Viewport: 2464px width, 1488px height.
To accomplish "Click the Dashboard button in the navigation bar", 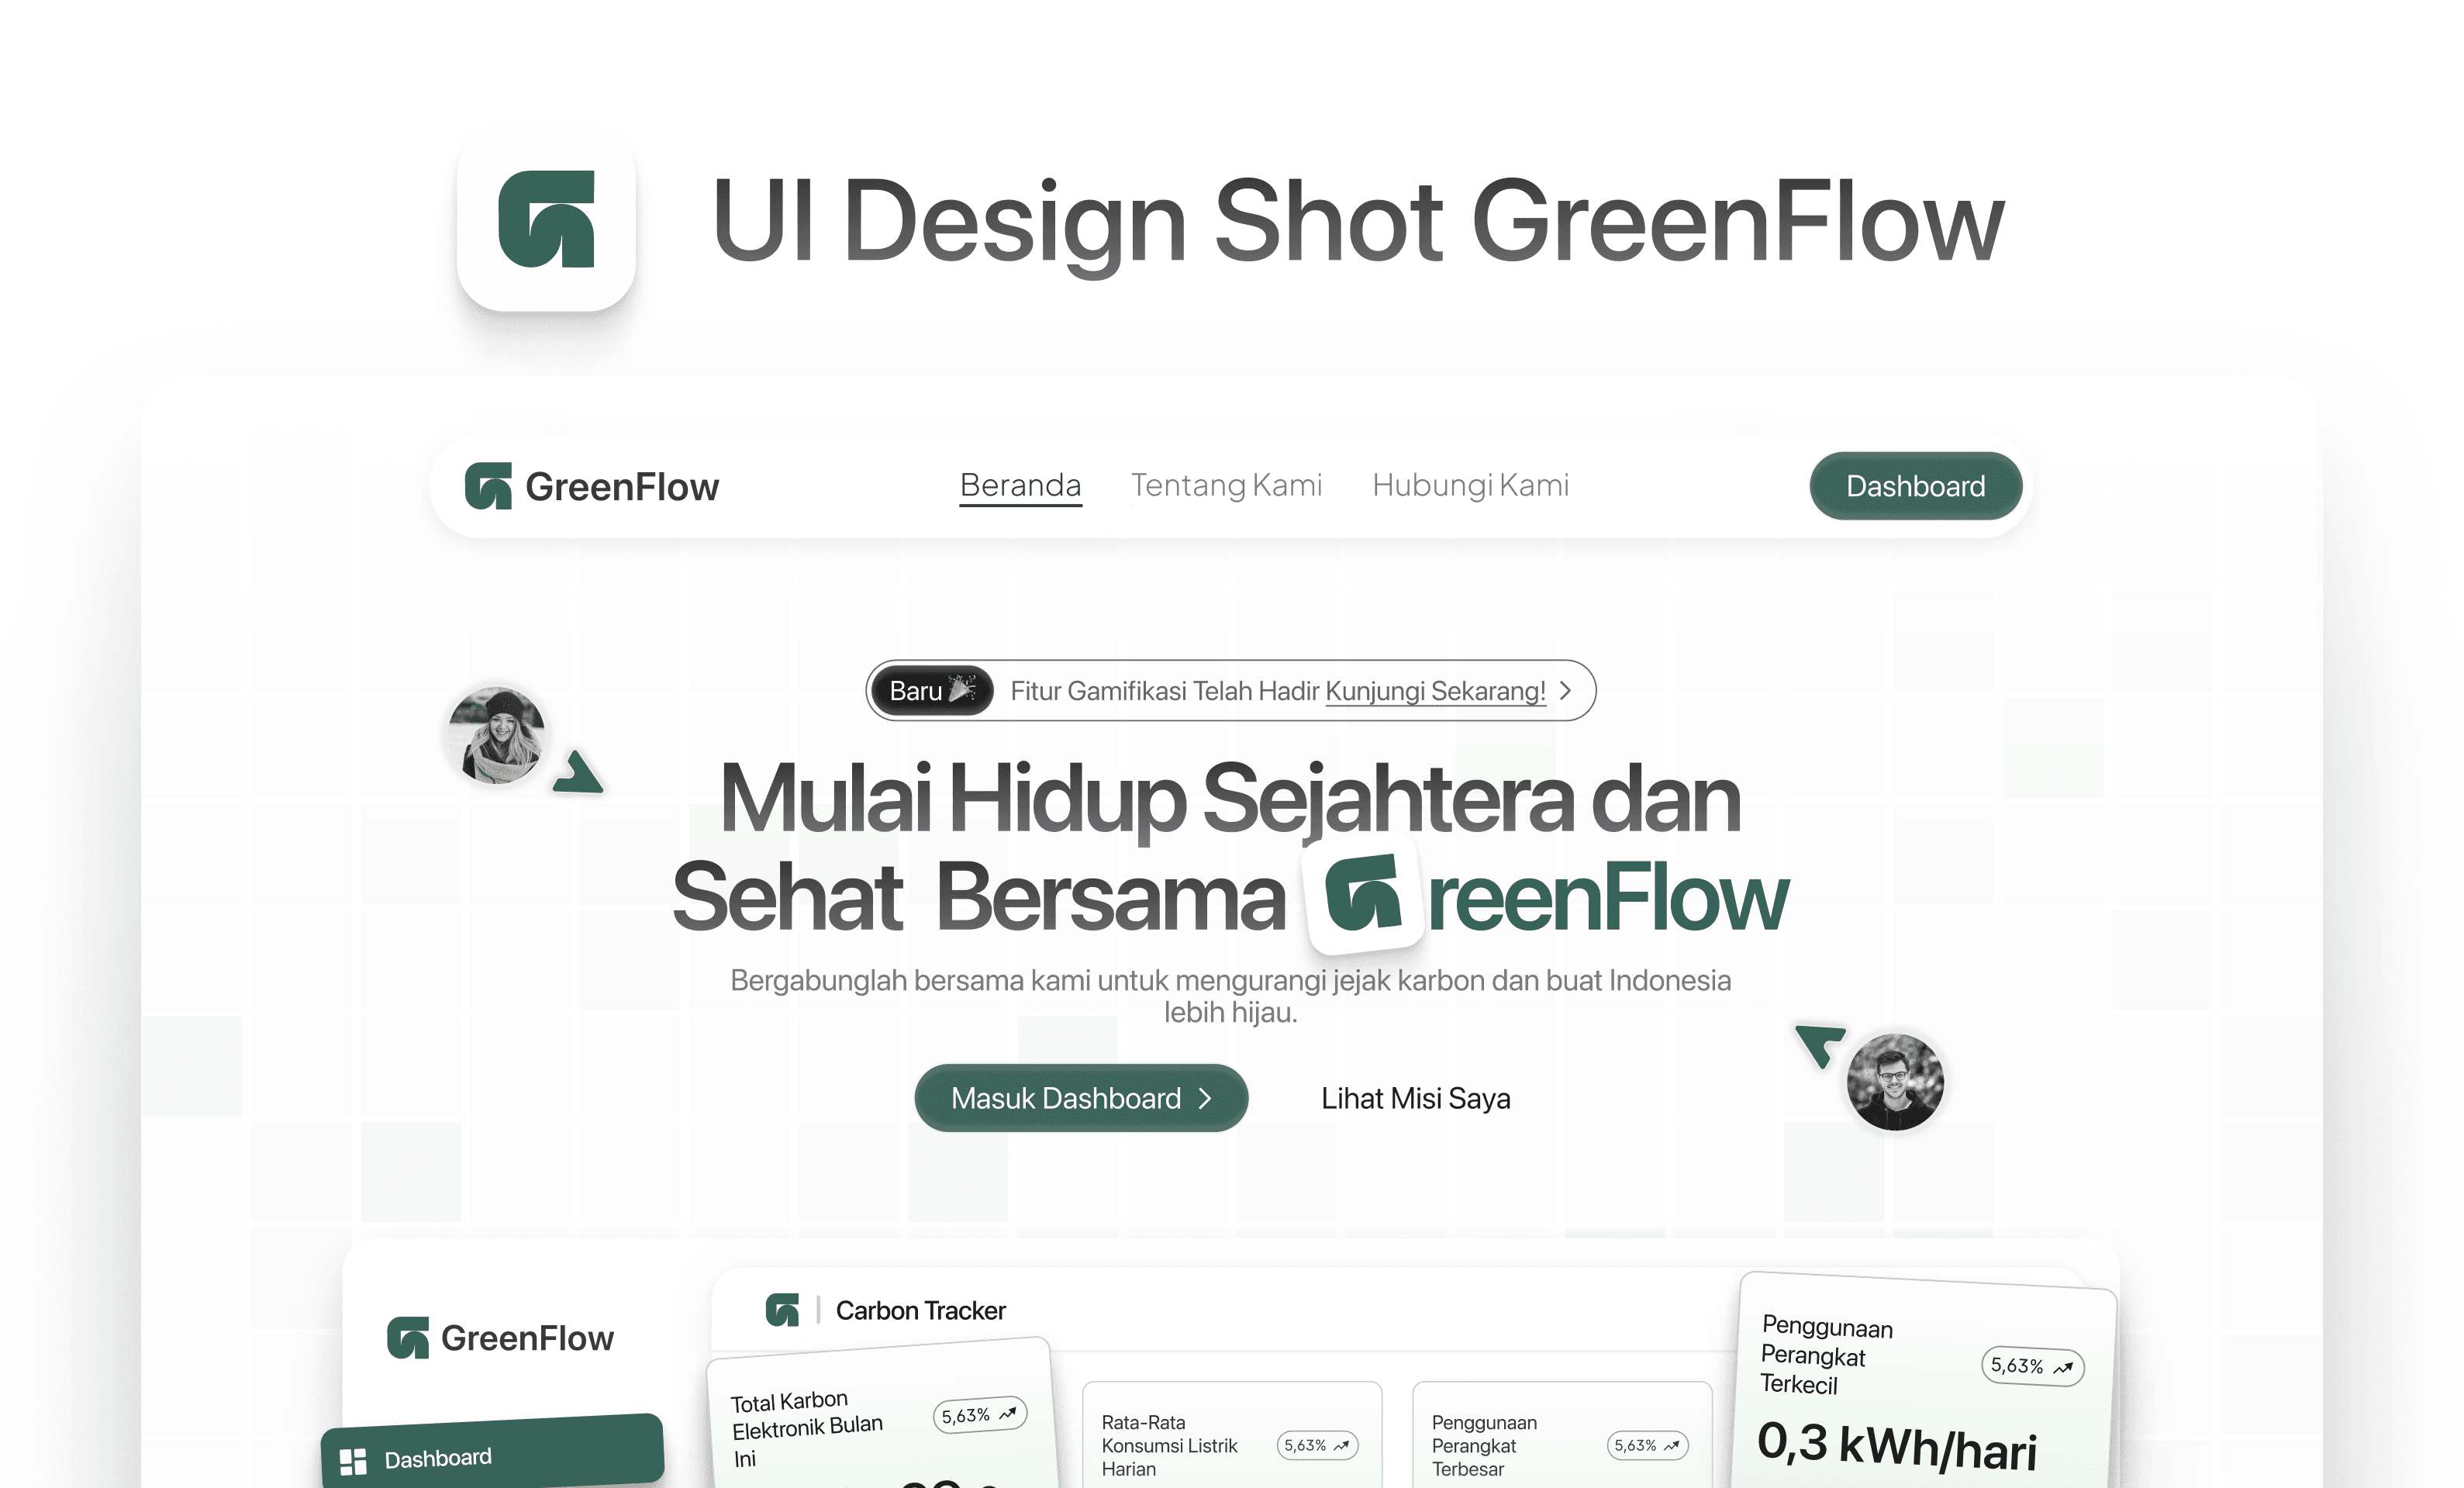I will (x=1915, y=486).
